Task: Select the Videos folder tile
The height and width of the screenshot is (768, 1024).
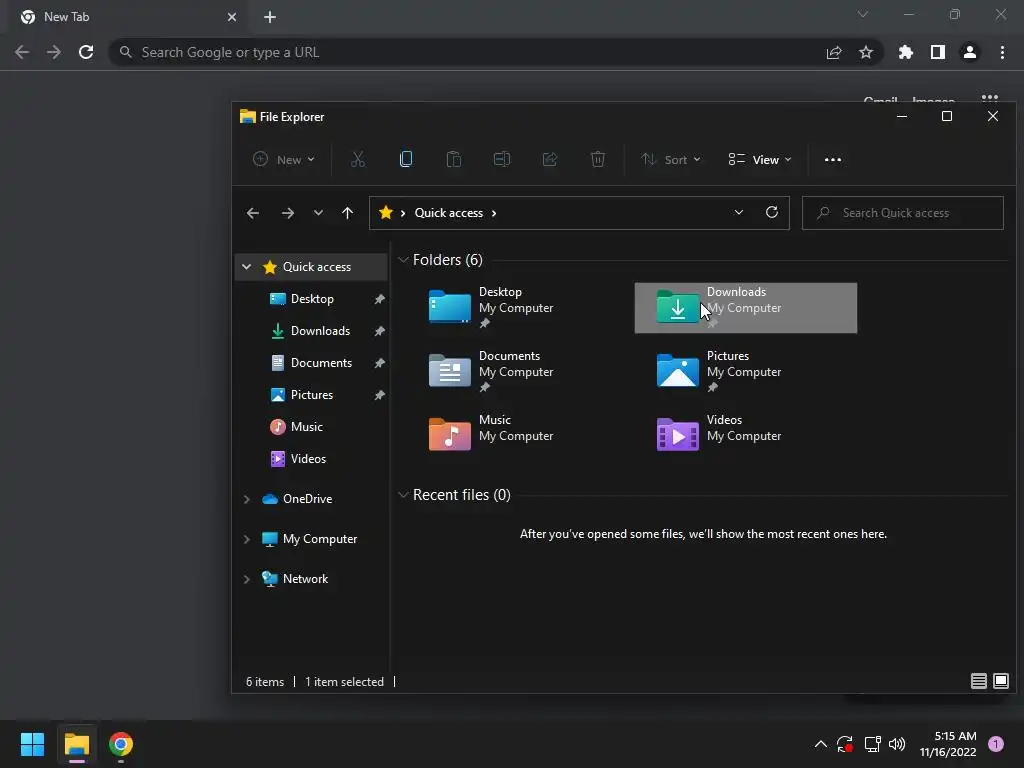Action: pos(746,436)
